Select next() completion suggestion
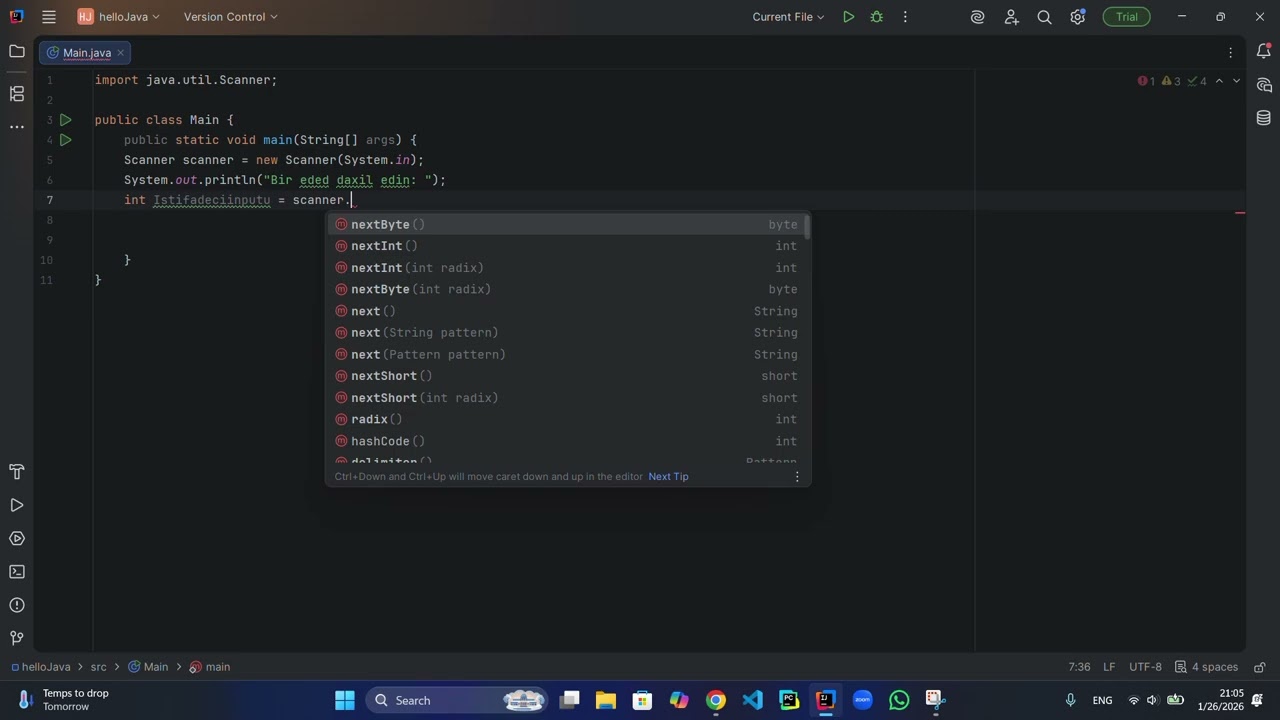Image resolution: width=1280 pixels, height=720 pixels. pos(567,311)
